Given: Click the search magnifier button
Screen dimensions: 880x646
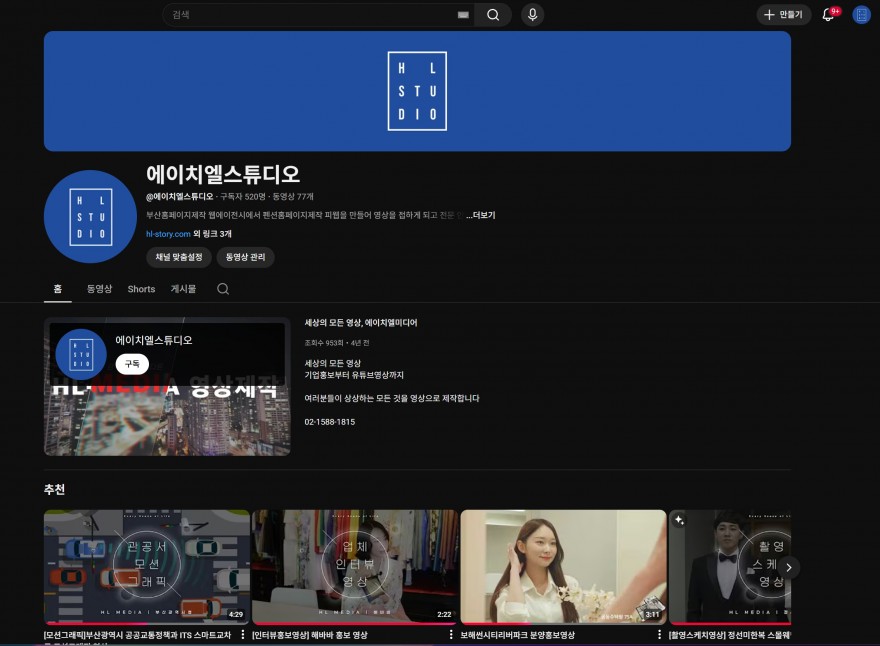Looking at the screenshot, I should (493, 15).
